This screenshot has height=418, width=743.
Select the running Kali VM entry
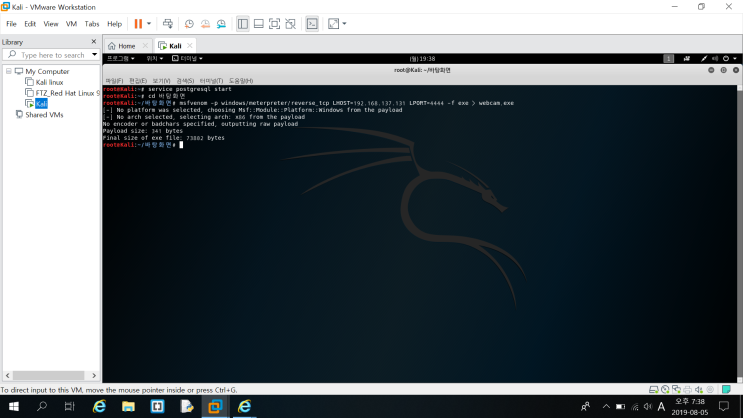[x=41, y=104]
